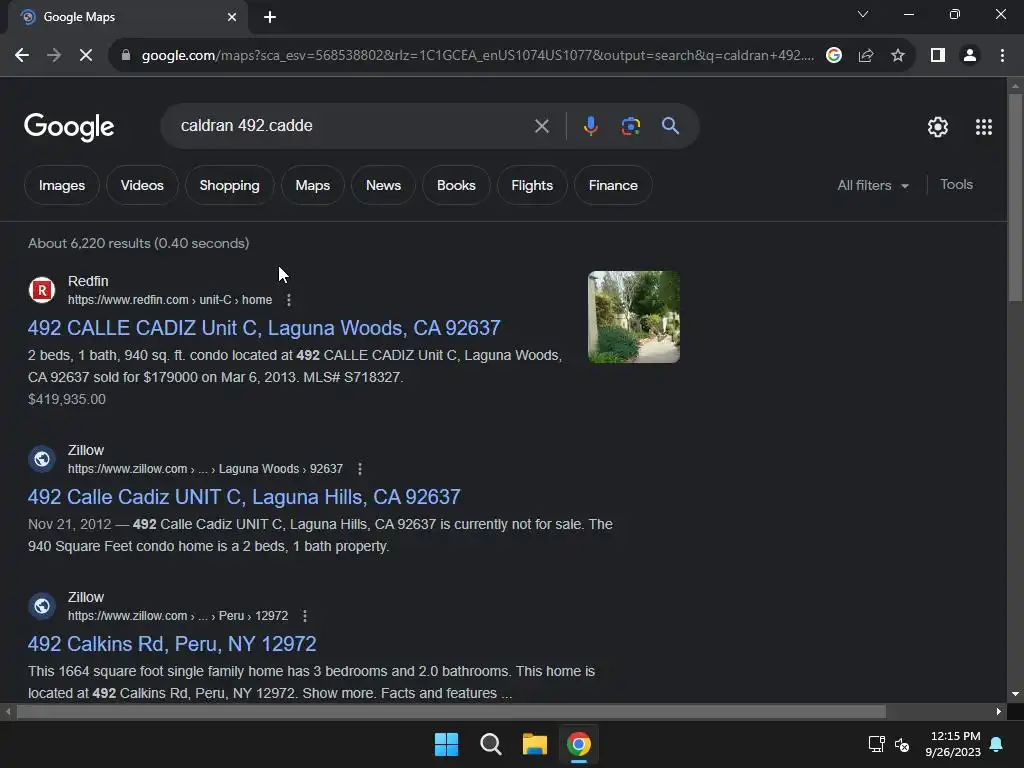
Task: Open the Windows Start menu
Action: (447, 744)
